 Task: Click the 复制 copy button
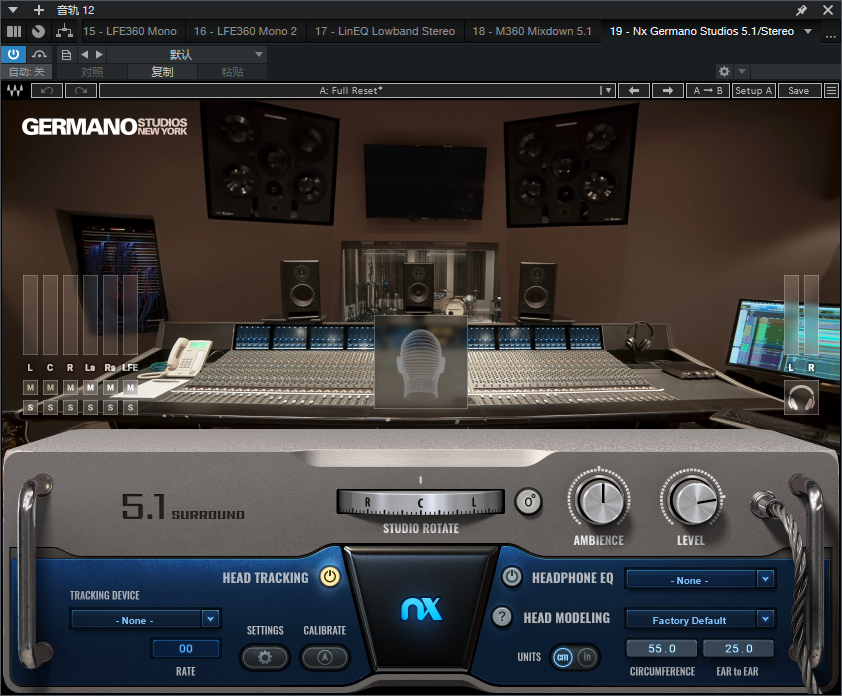[x=162, y=71]
